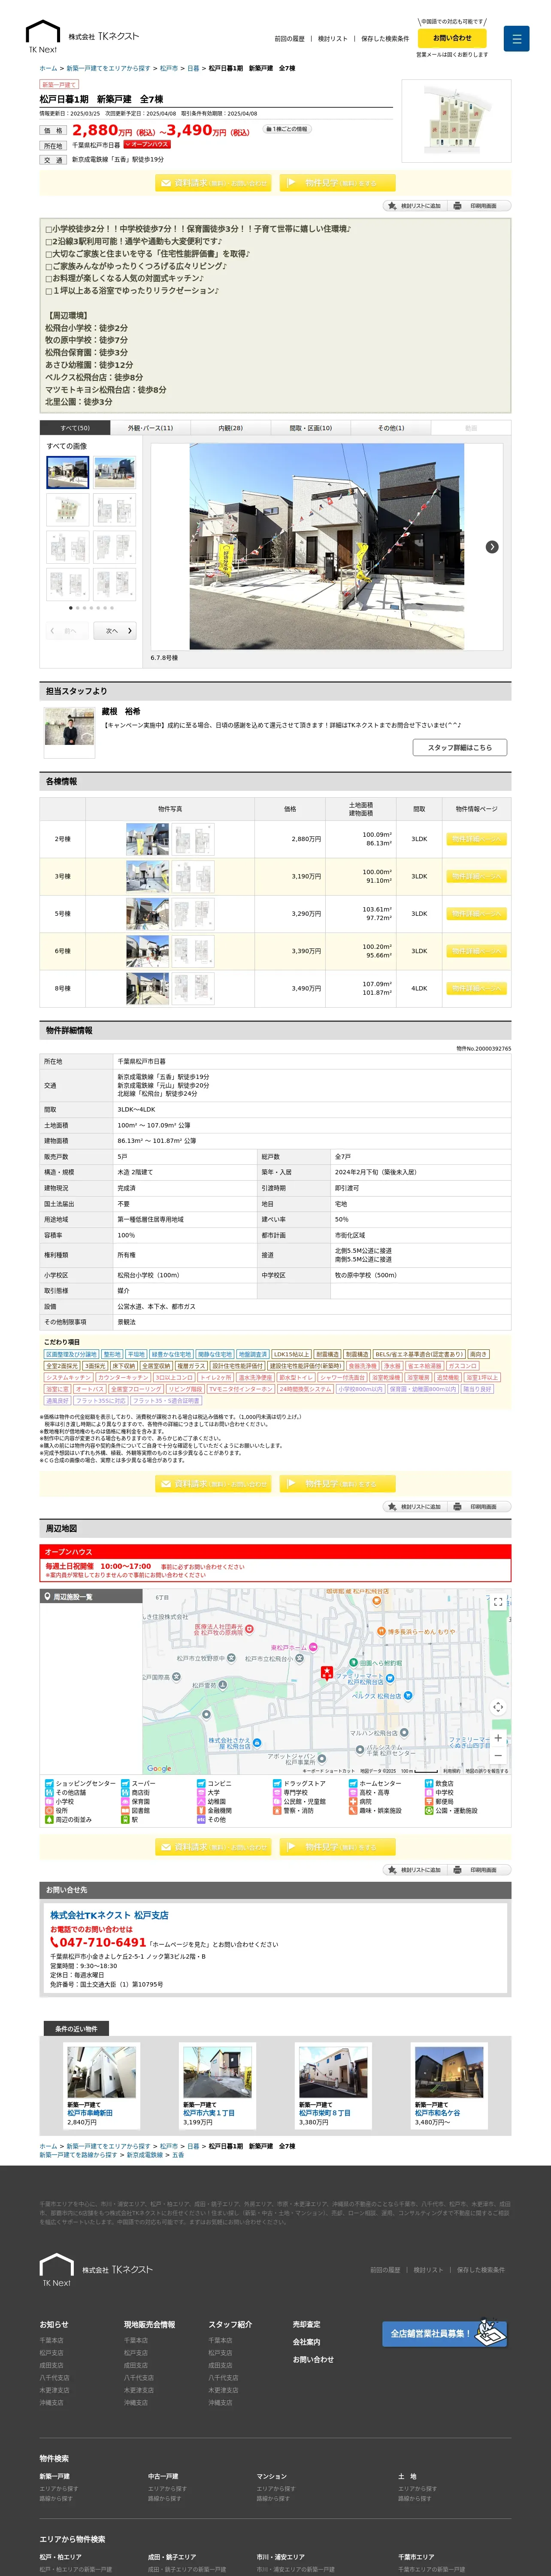The image size is (551, 2576).
Task: Switch to 外観・パース(11) tab
Action: pos(150,428)
